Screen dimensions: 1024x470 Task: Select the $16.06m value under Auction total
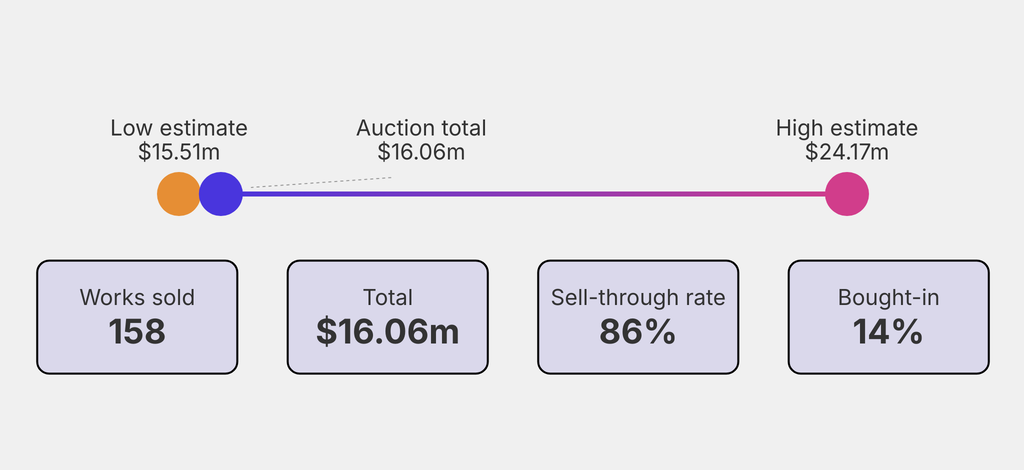point(421,152)
